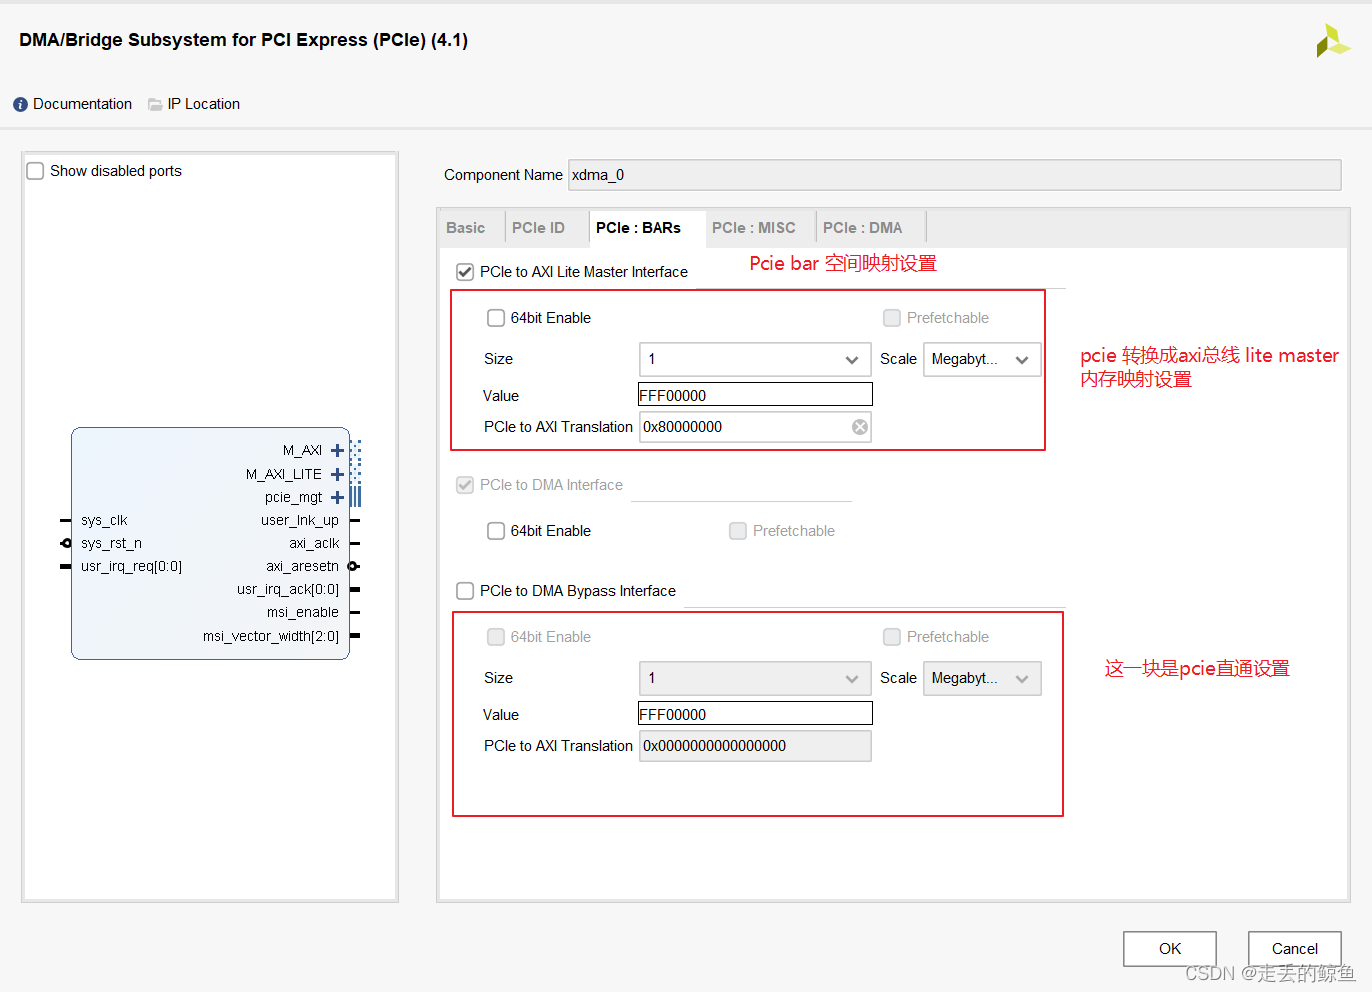Screen dimensions: 1372x992
Task: Open the Documentation info icon
Action: [20, 104]
